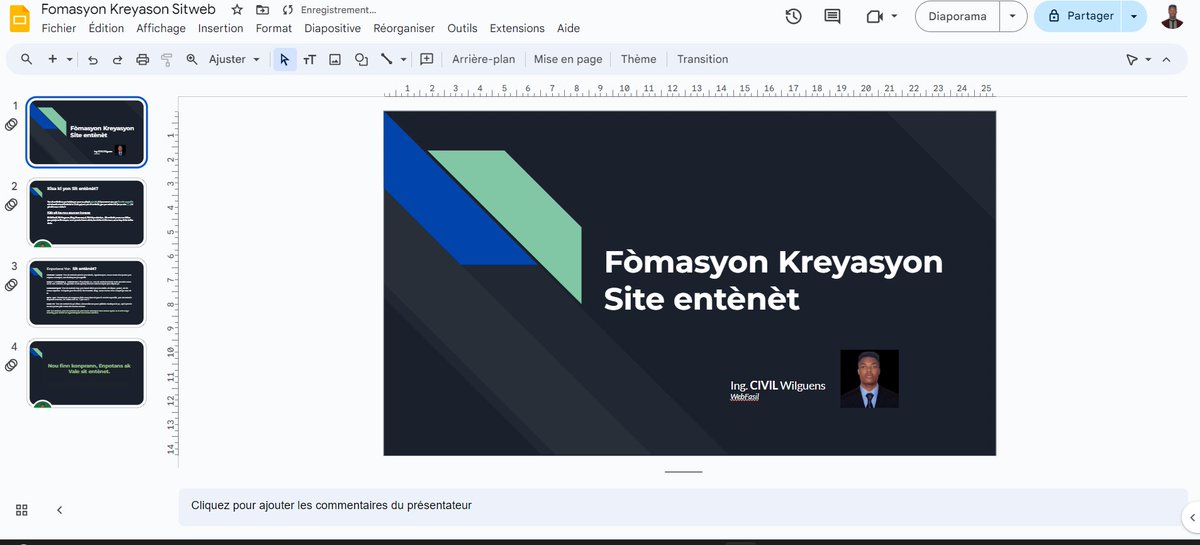Open the Édition menu
The image size is (1200, 545).
tap(106, 28)
